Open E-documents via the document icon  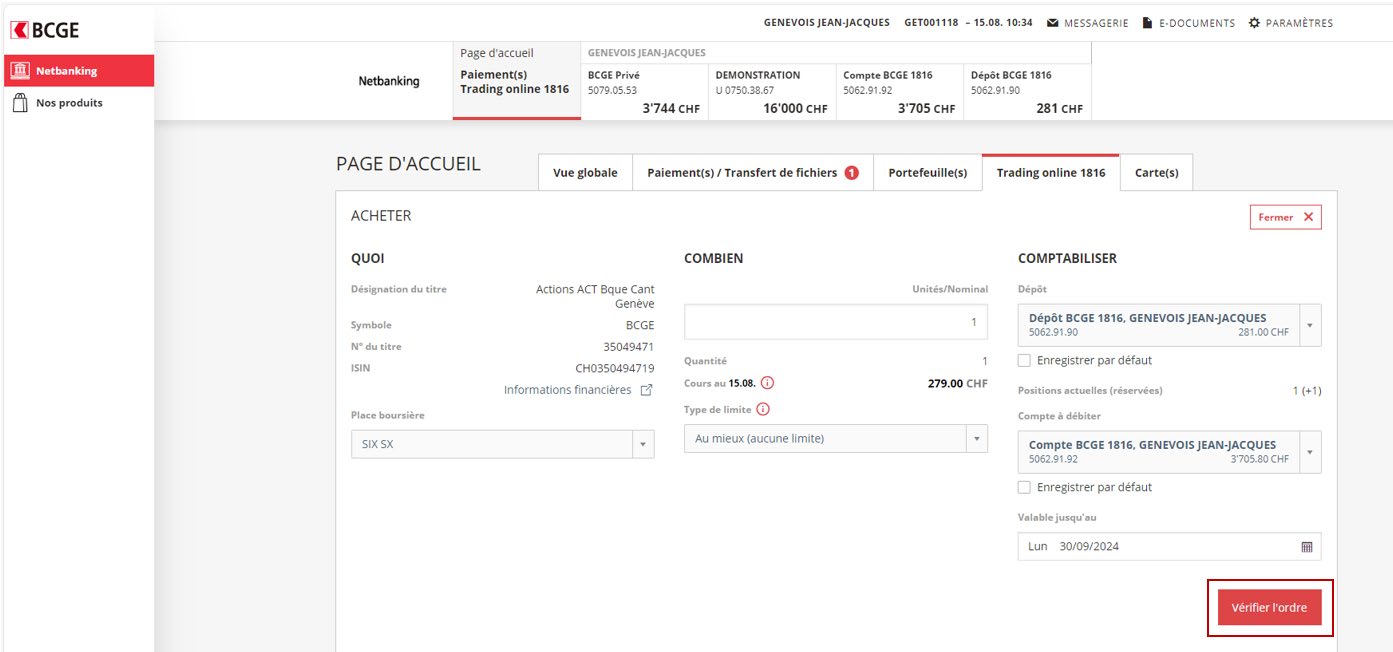pos(1148,23)
